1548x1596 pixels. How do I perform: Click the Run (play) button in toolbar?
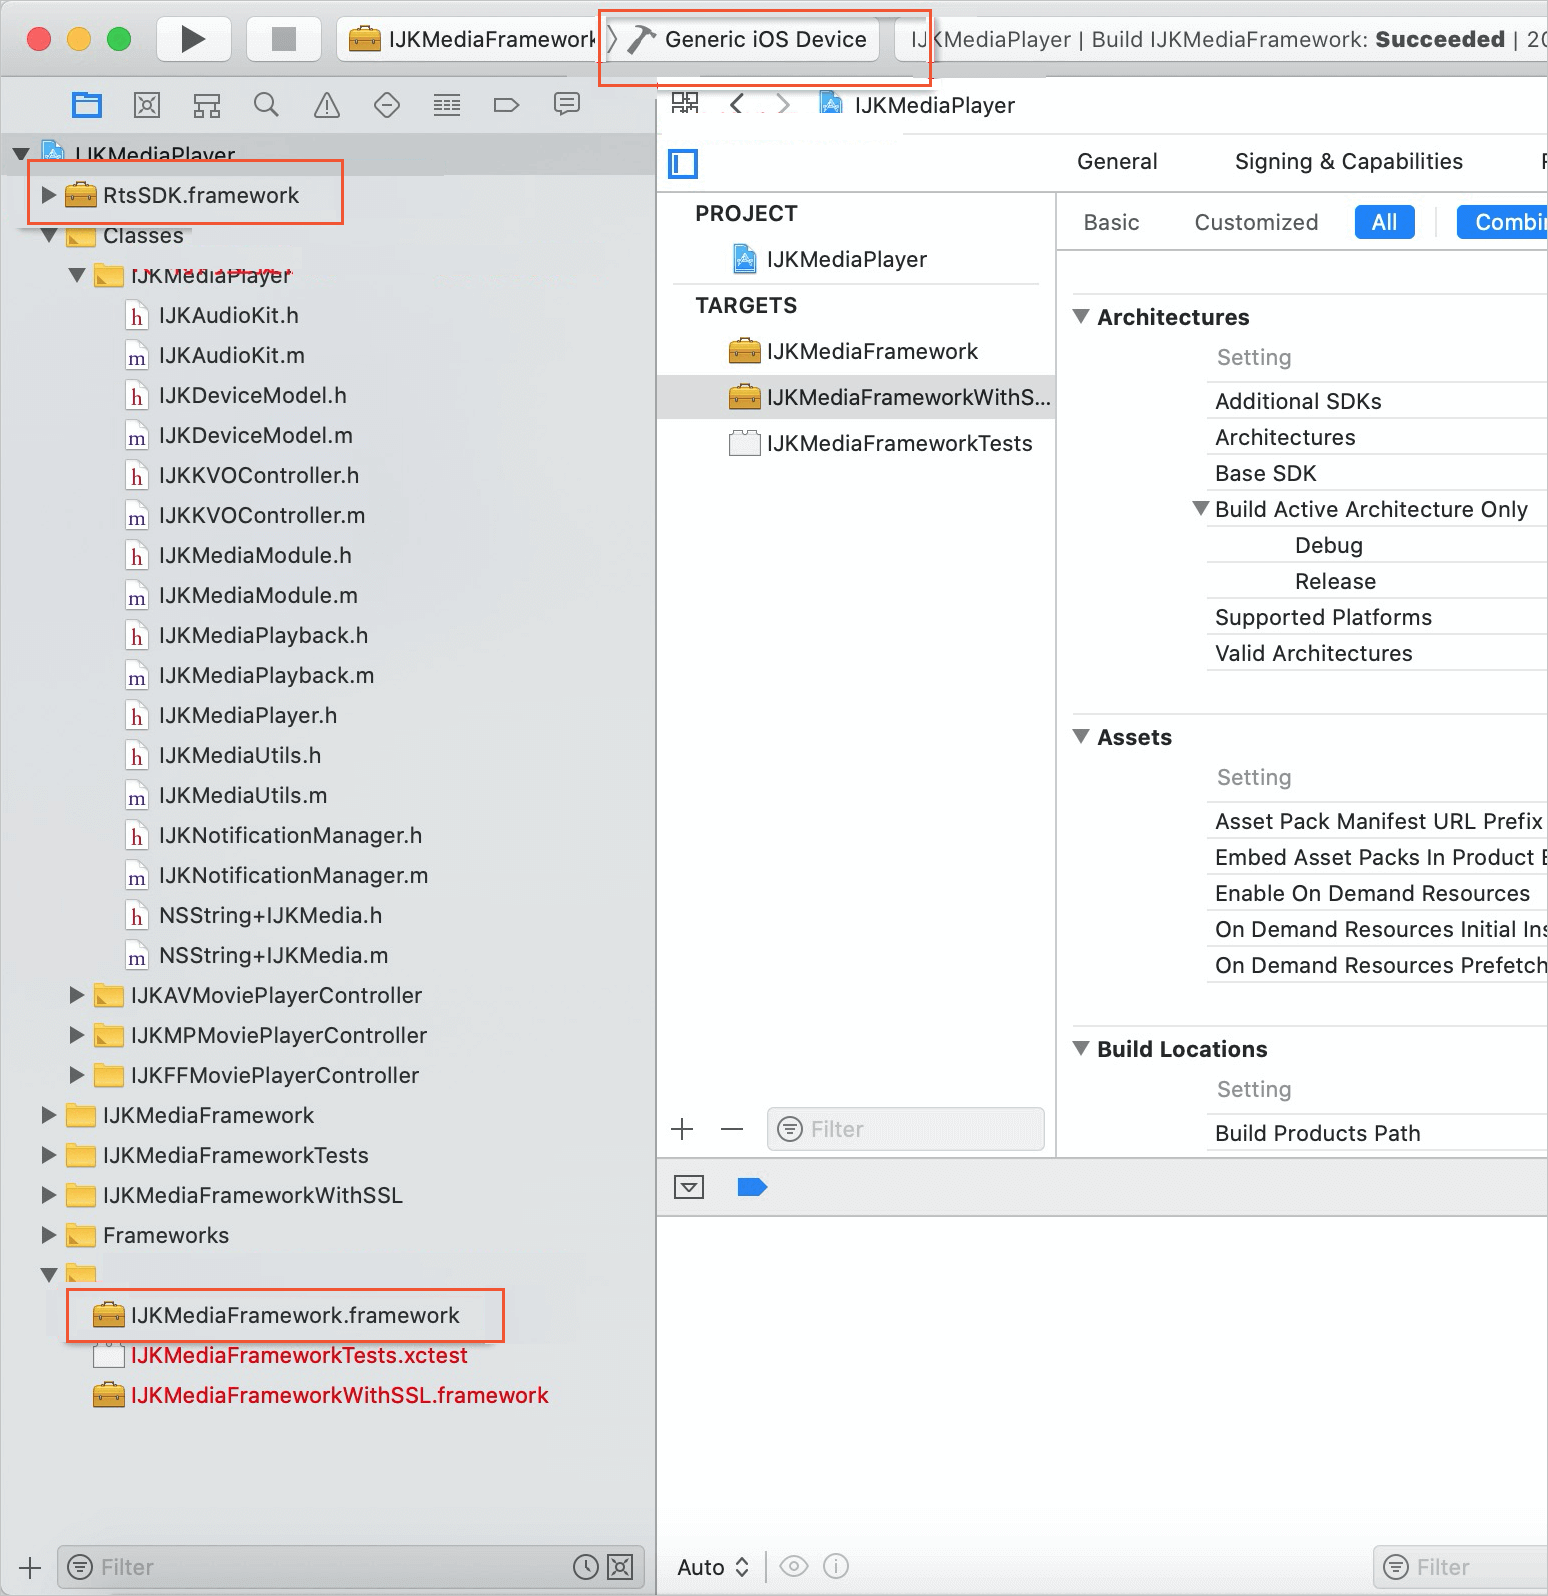point(193,39)
